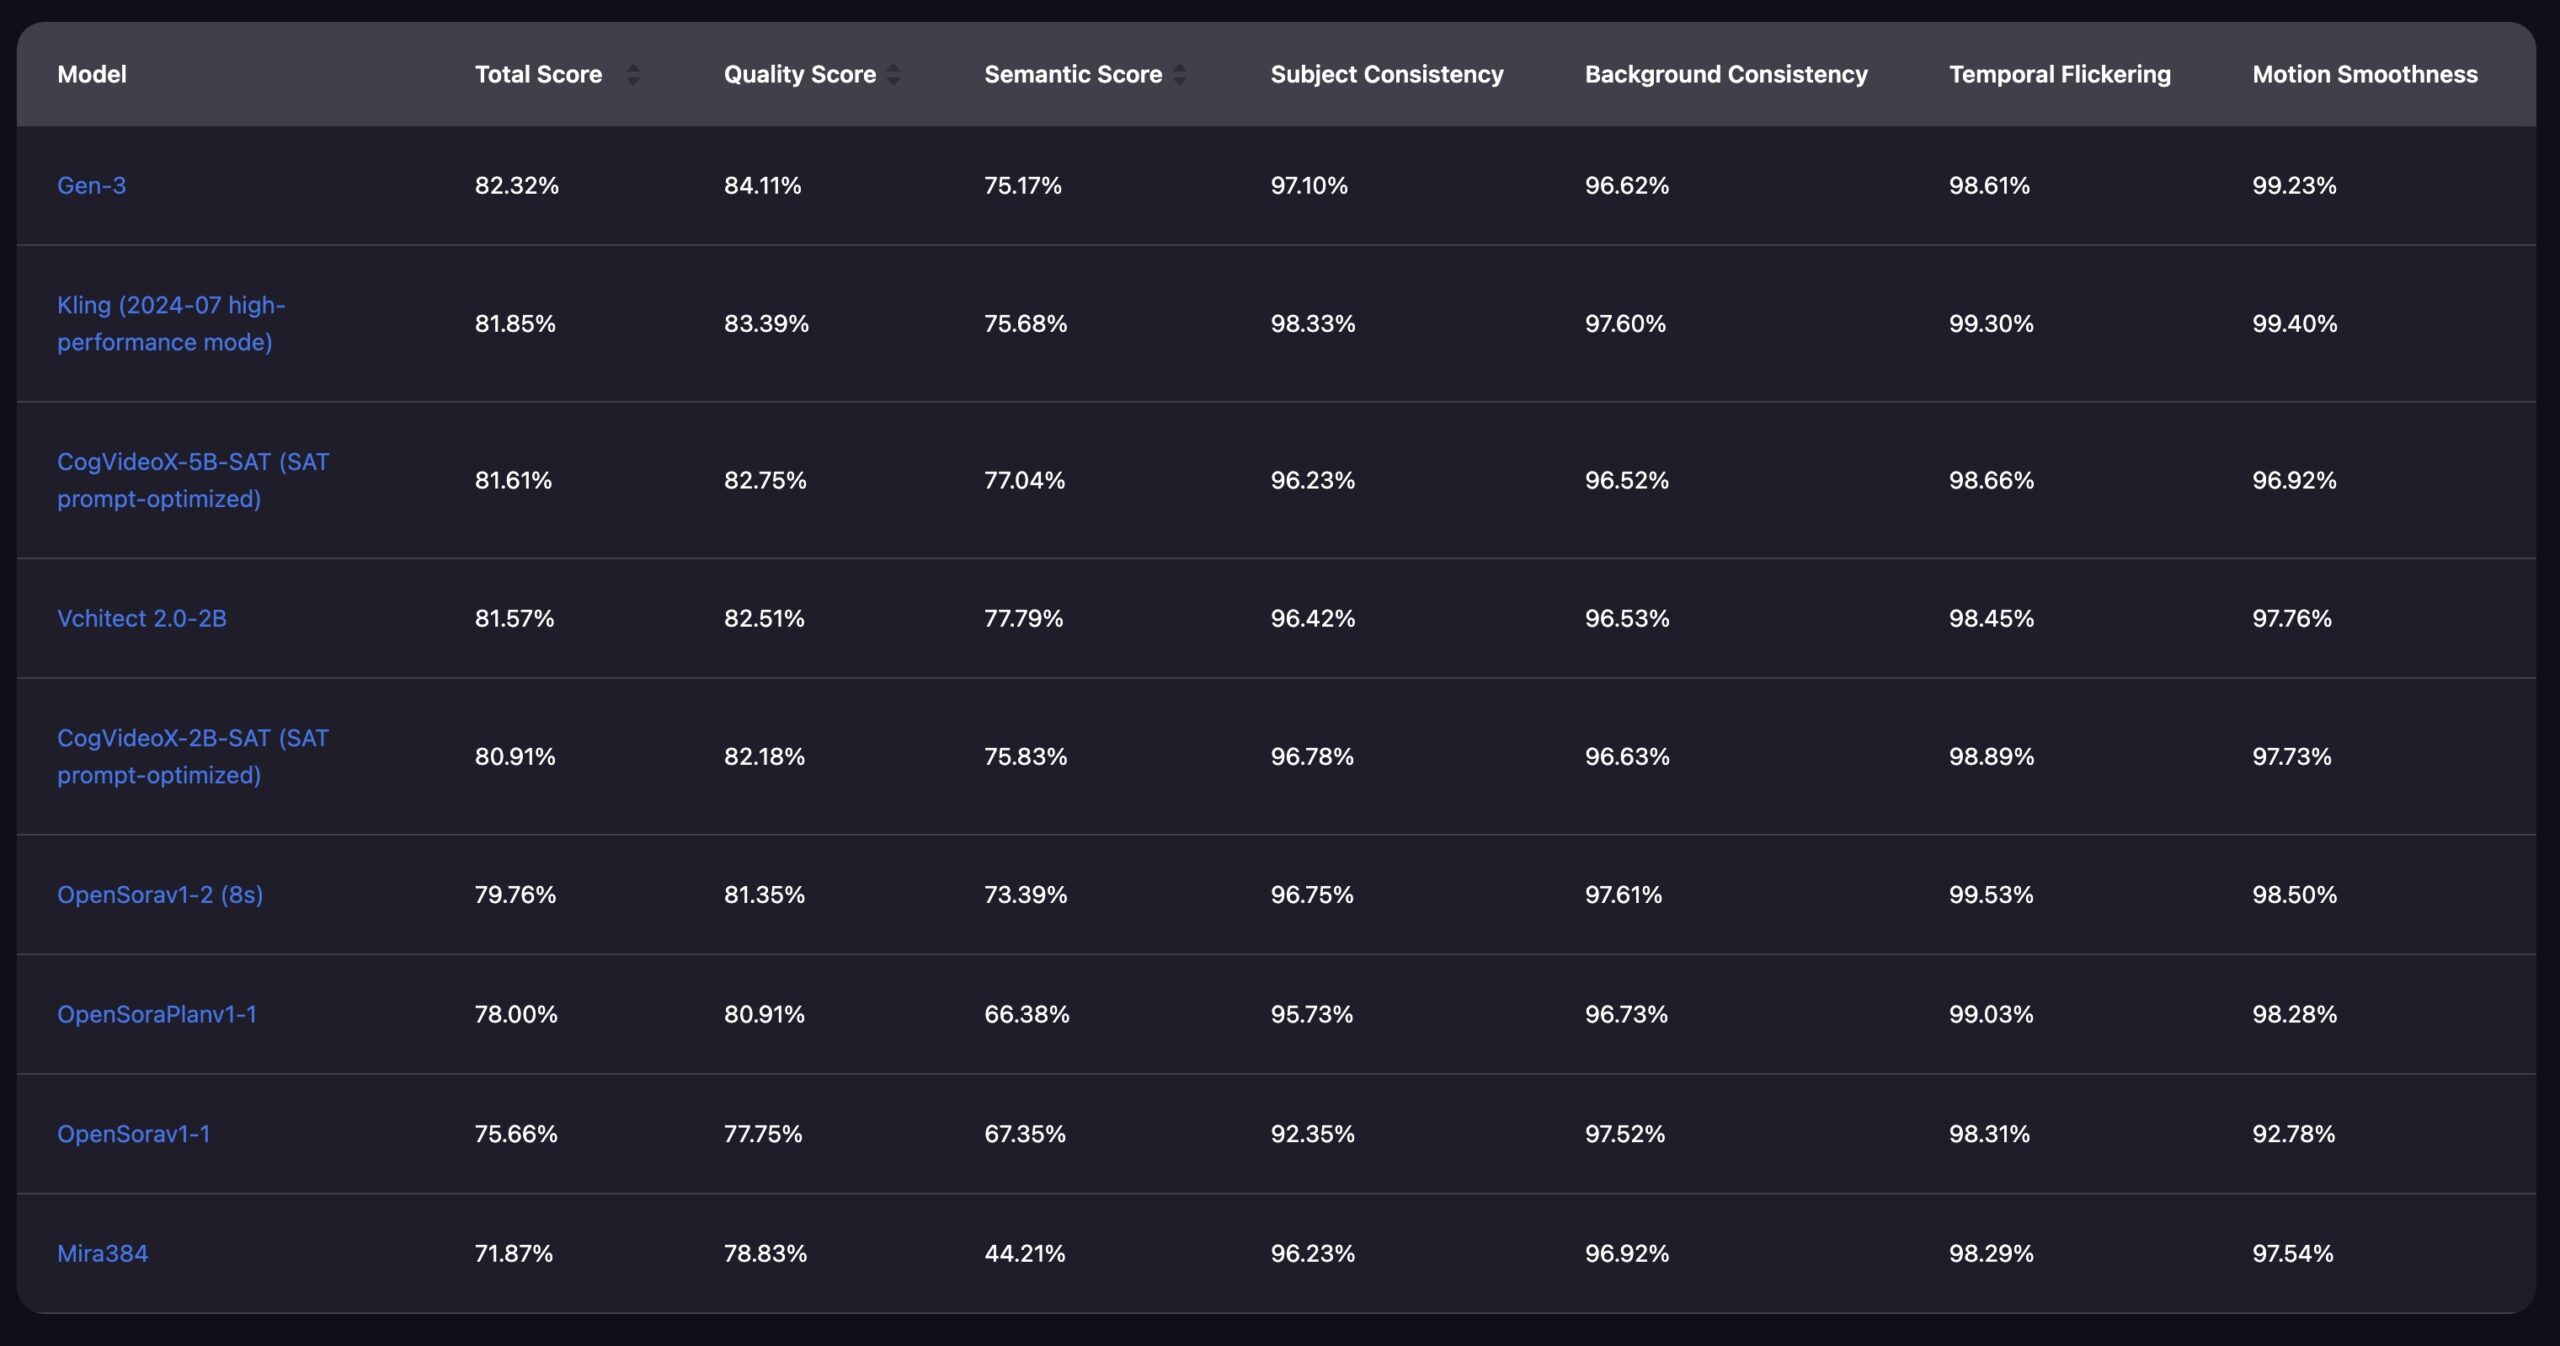Click the Semantic Score column header

[1073, 74]
